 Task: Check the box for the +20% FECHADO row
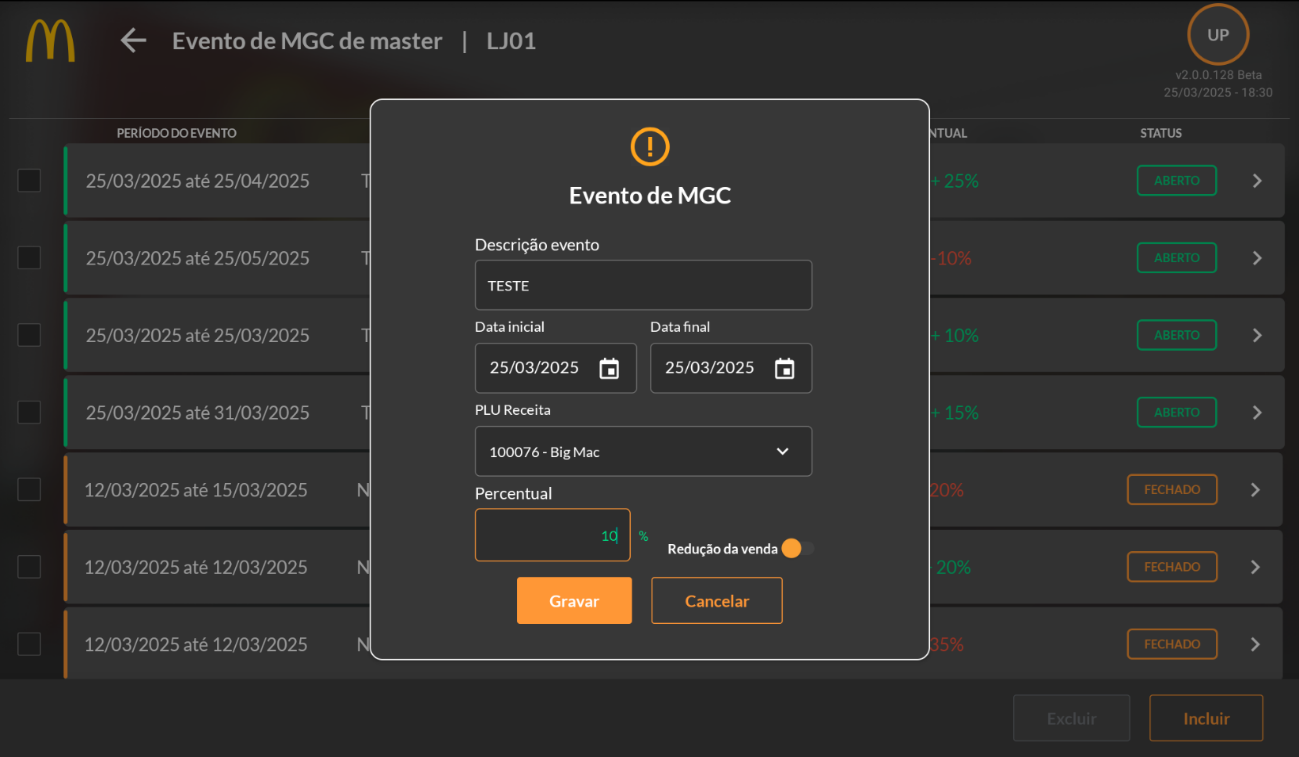(29, 567)
